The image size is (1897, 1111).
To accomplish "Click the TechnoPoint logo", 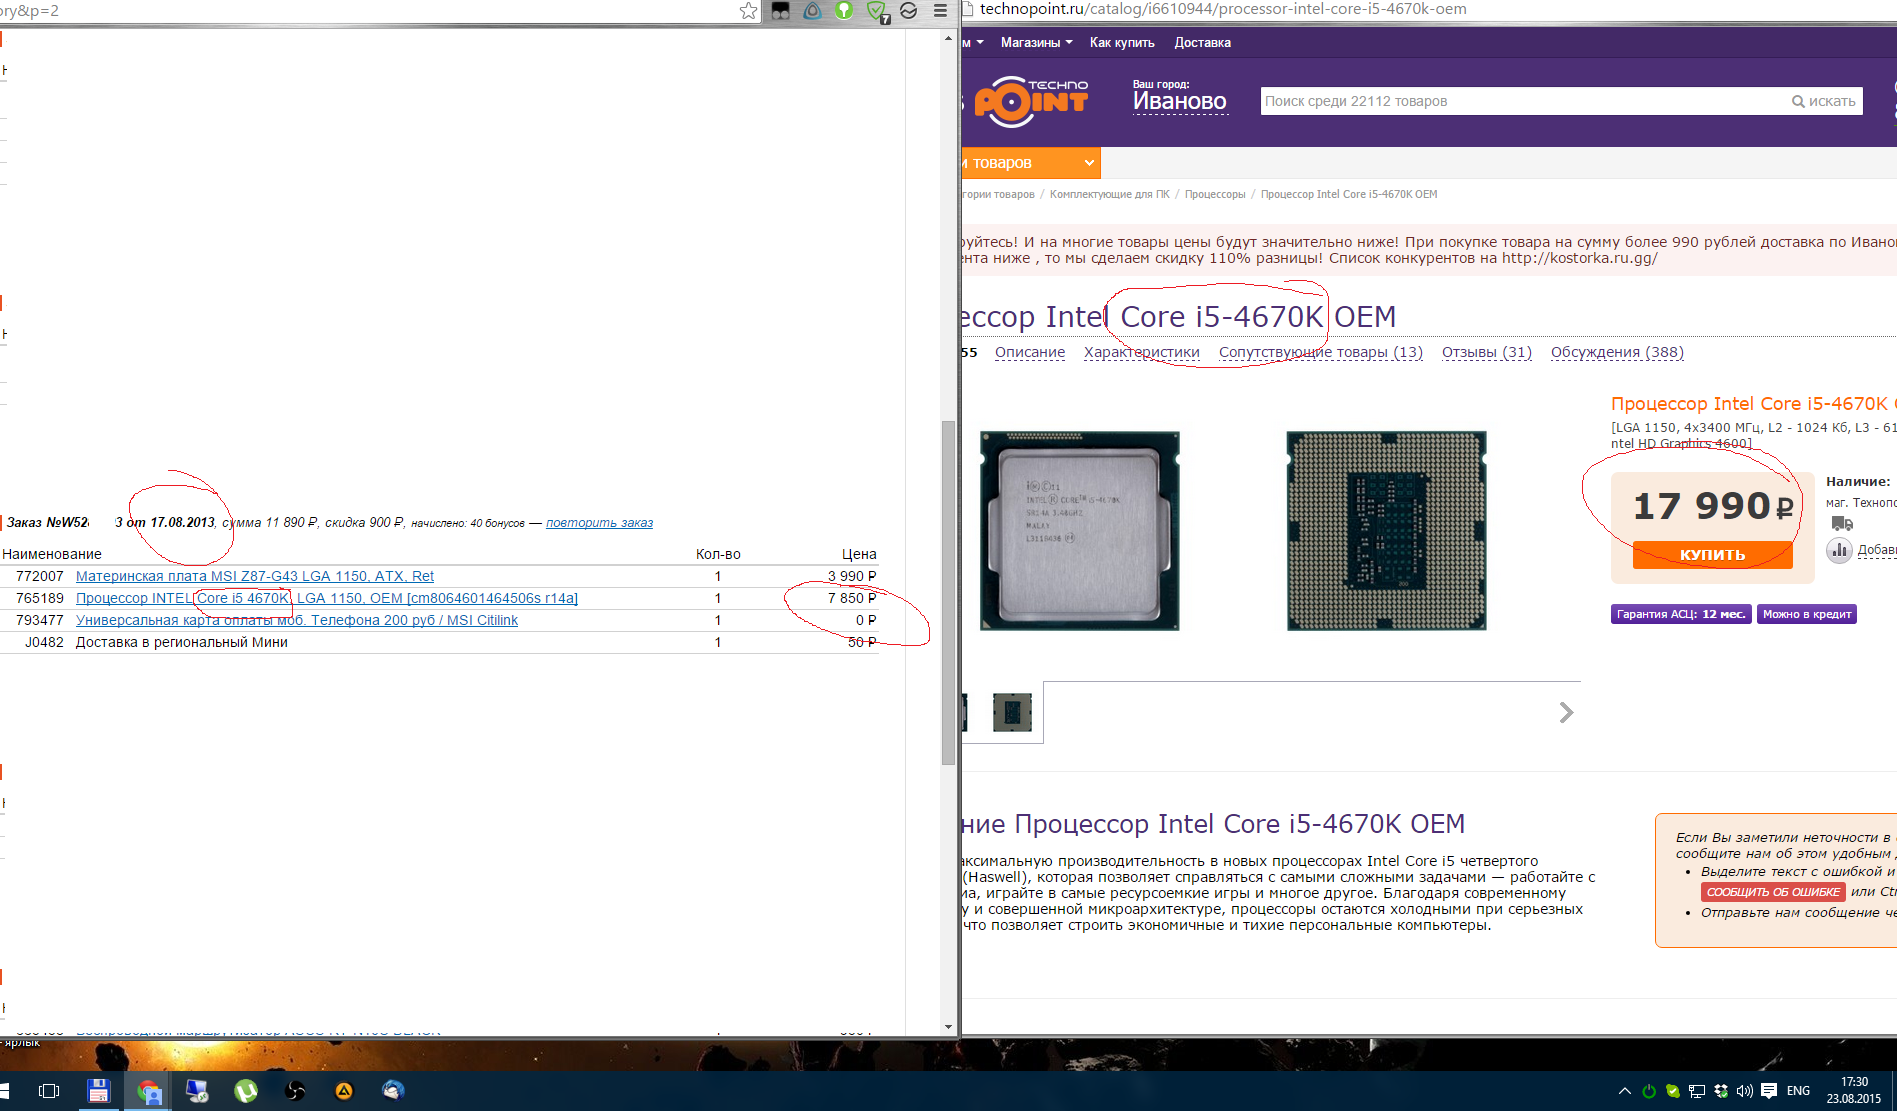I will [x=1031, y=101].
